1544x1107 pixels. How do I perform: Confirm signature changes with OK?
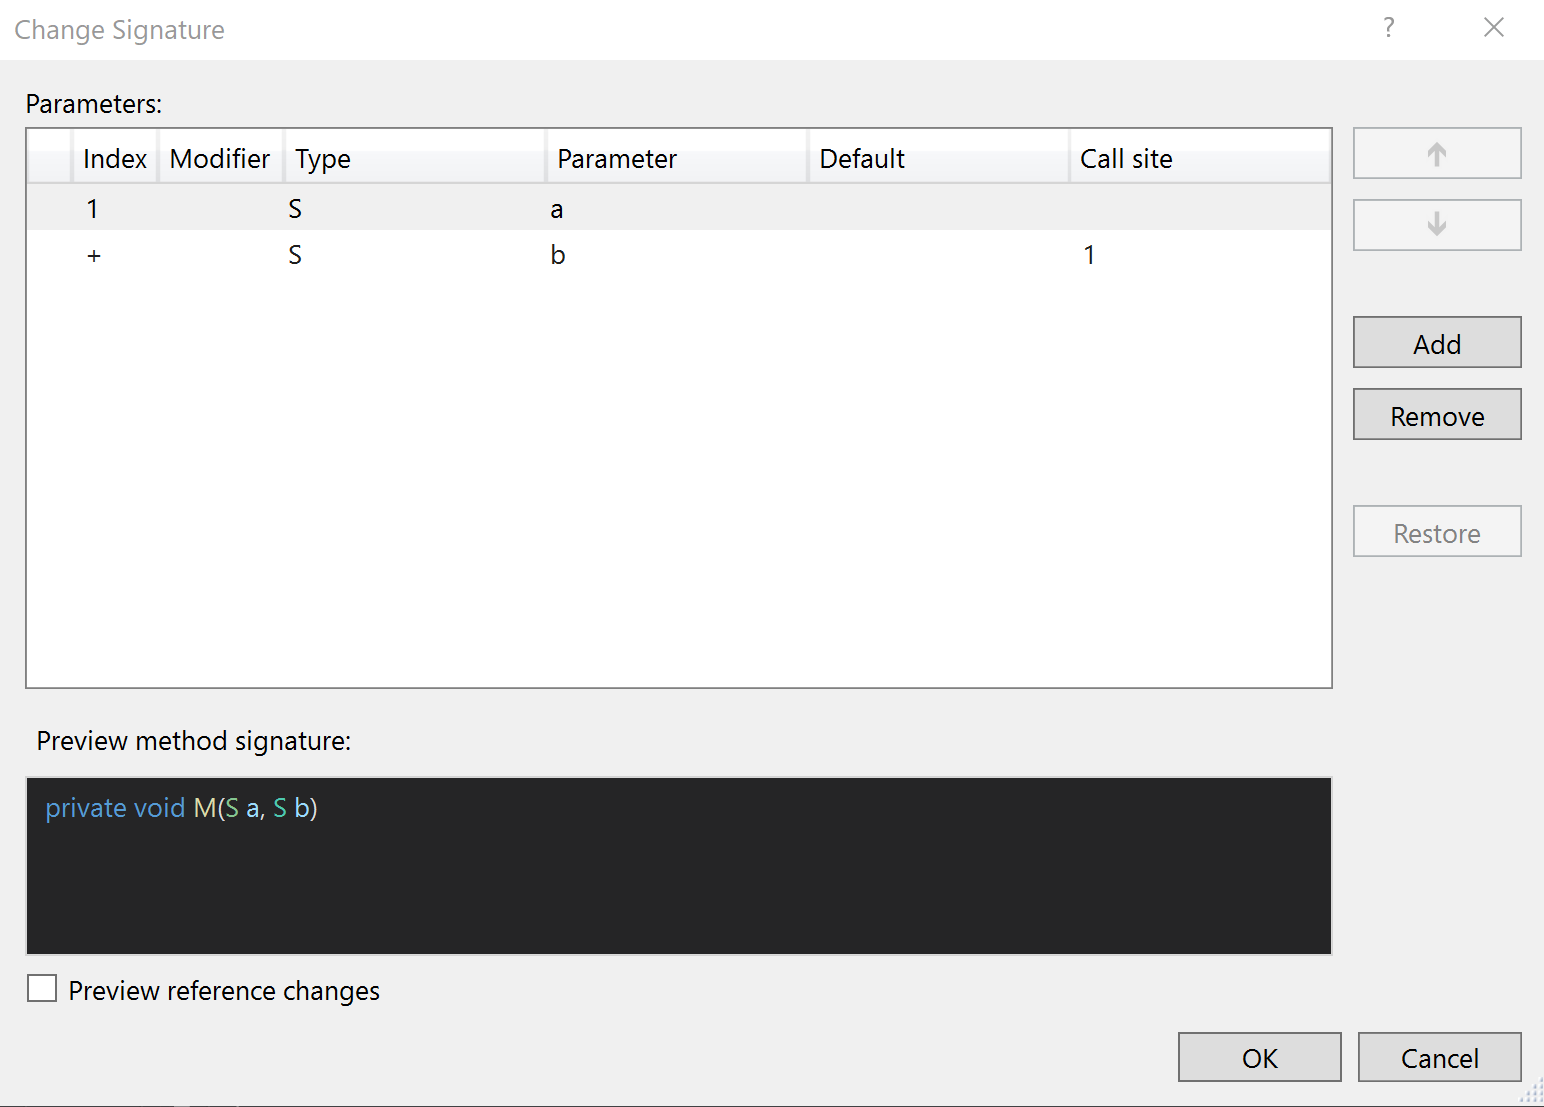pos(1259,1057)
